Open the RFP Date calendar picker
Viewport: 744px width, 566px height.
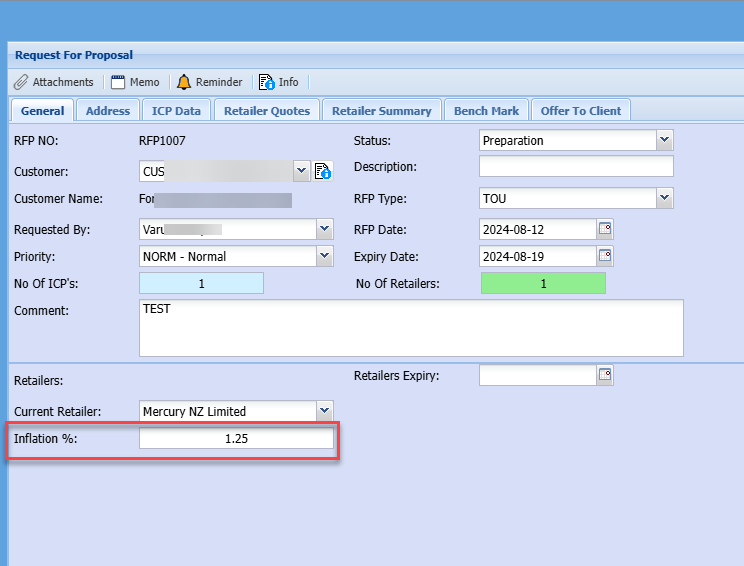(x=605, y=229)
